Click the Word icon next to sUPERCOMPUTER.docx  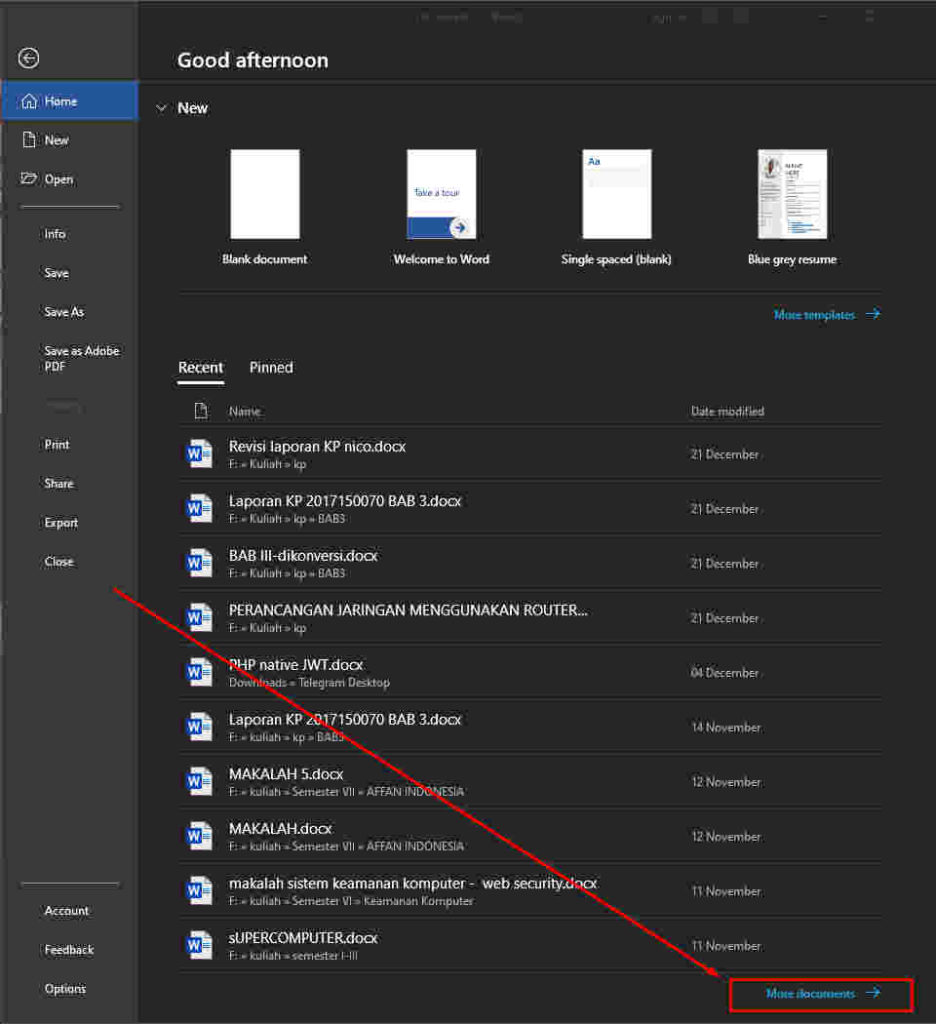tap(199, 944)
